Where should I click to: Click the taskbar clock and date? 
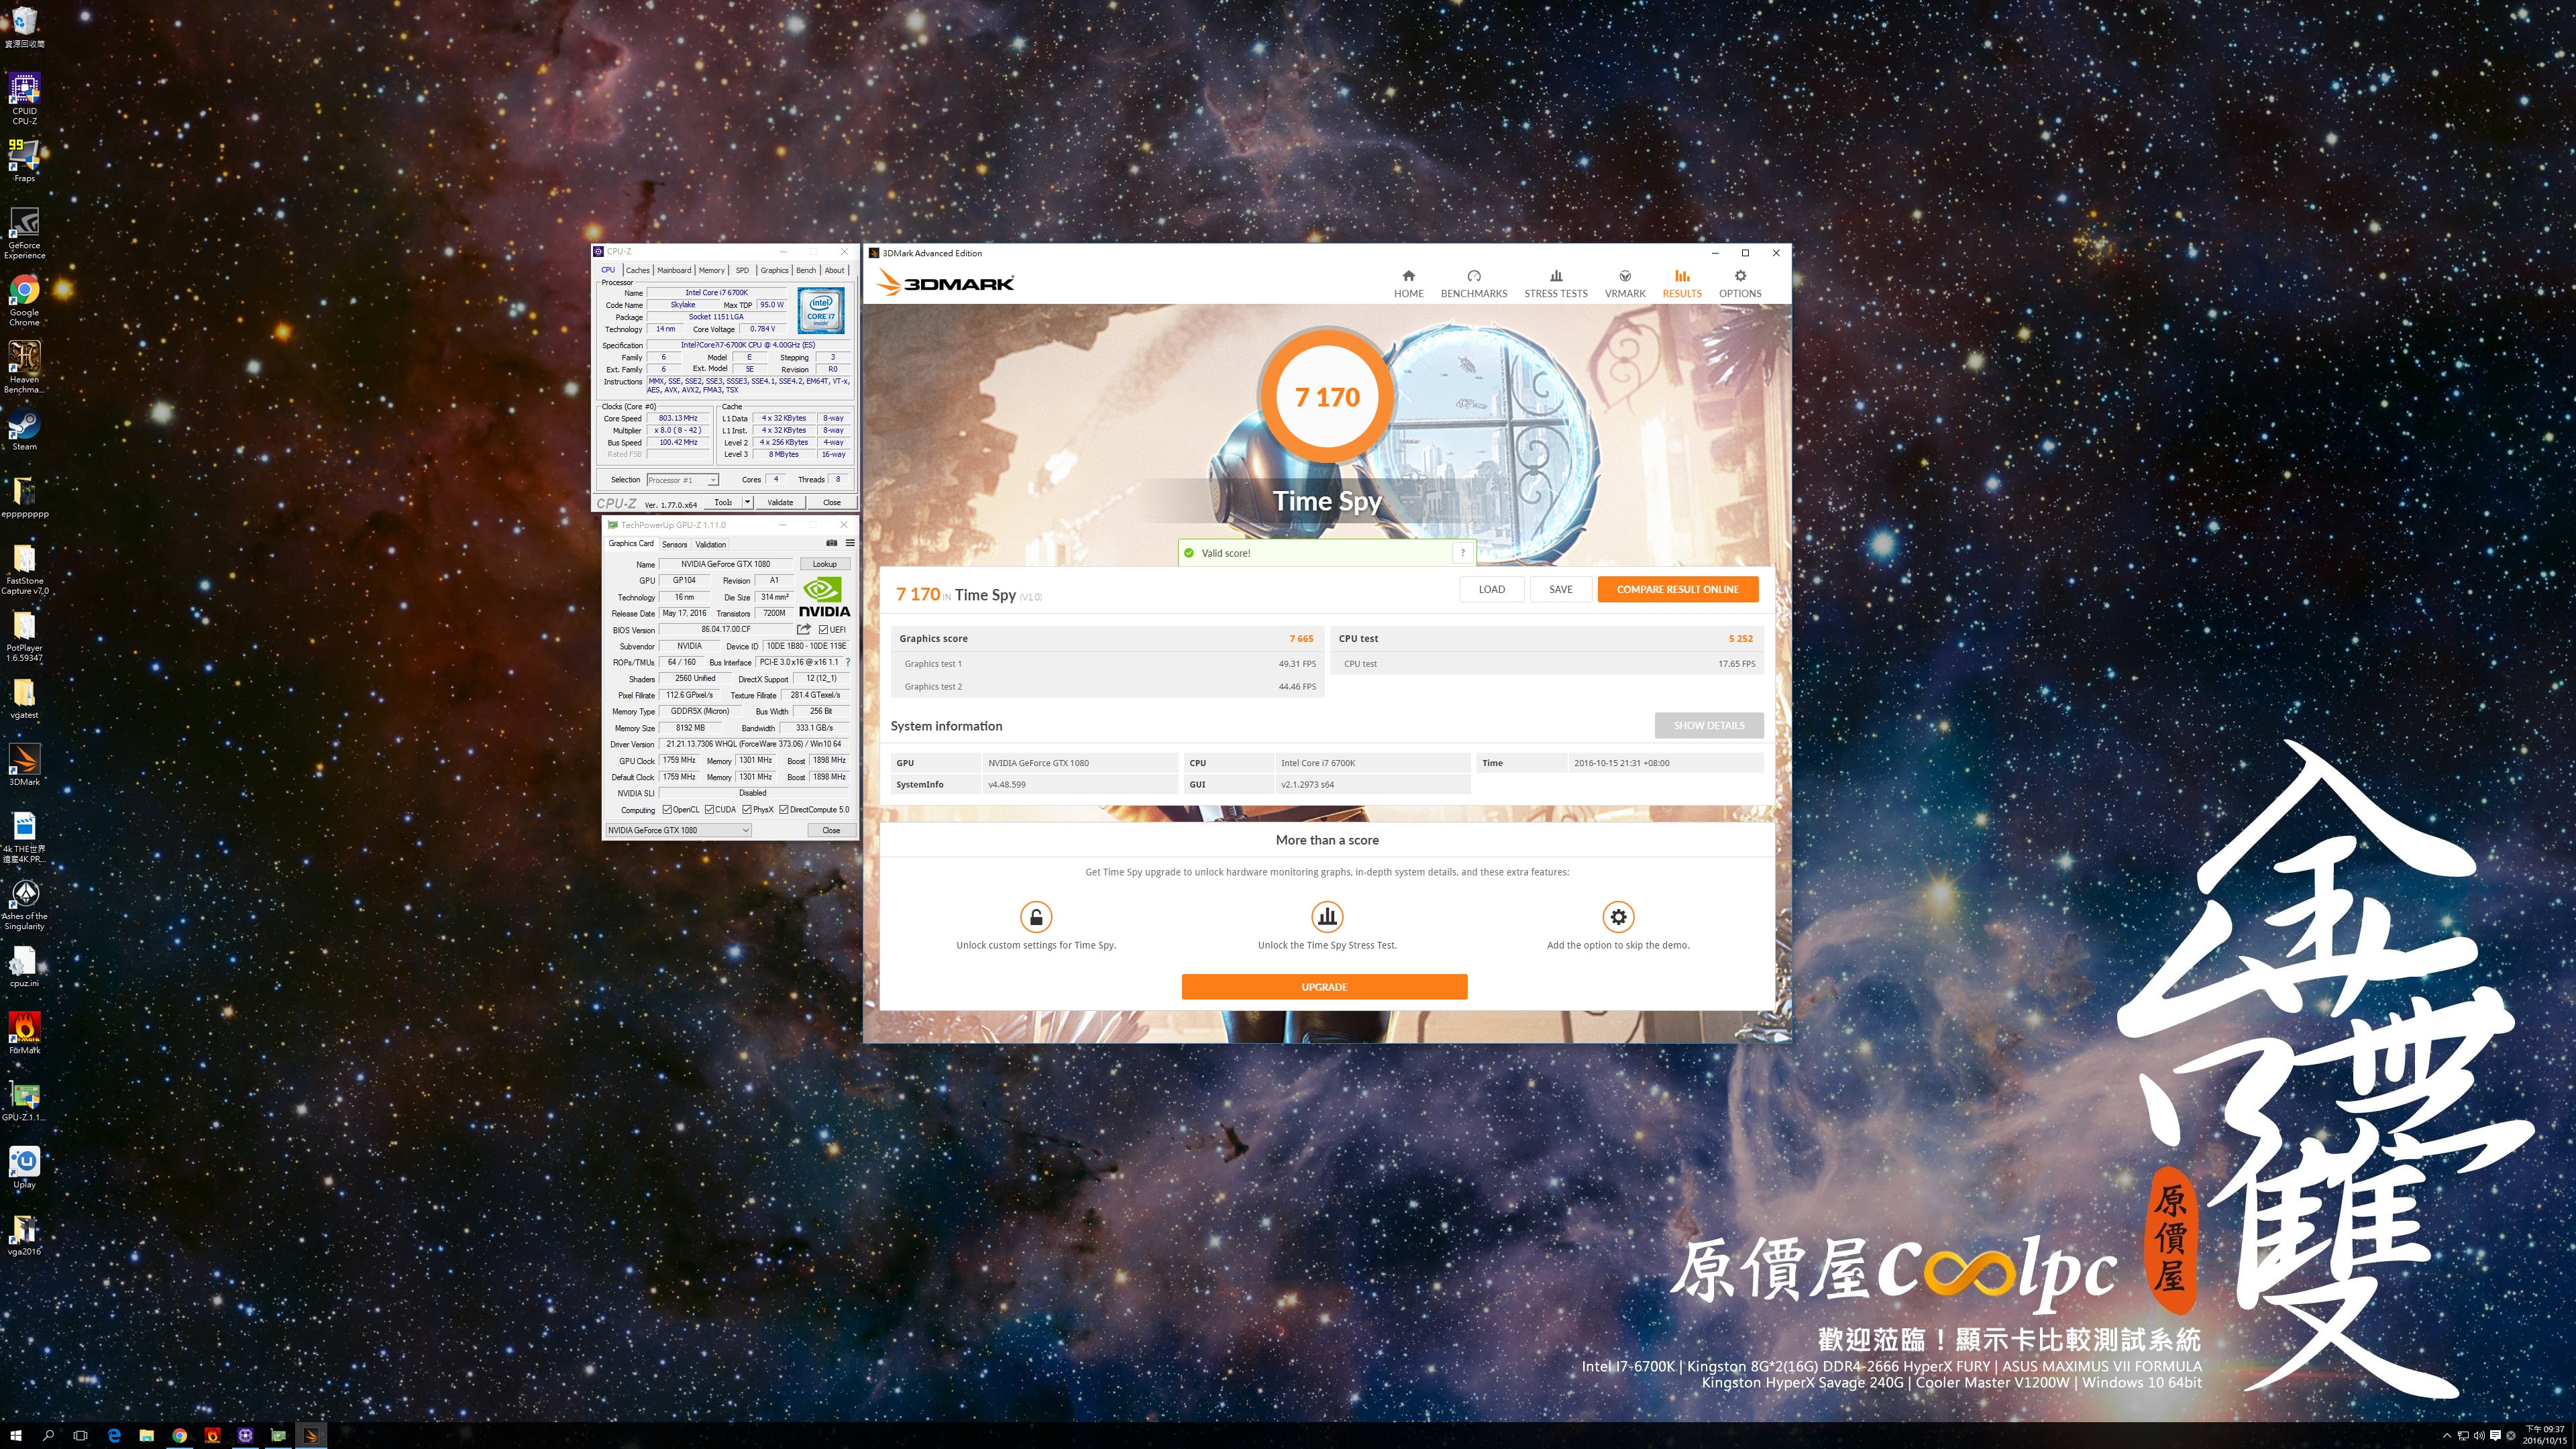(x=2545, y=1435)
